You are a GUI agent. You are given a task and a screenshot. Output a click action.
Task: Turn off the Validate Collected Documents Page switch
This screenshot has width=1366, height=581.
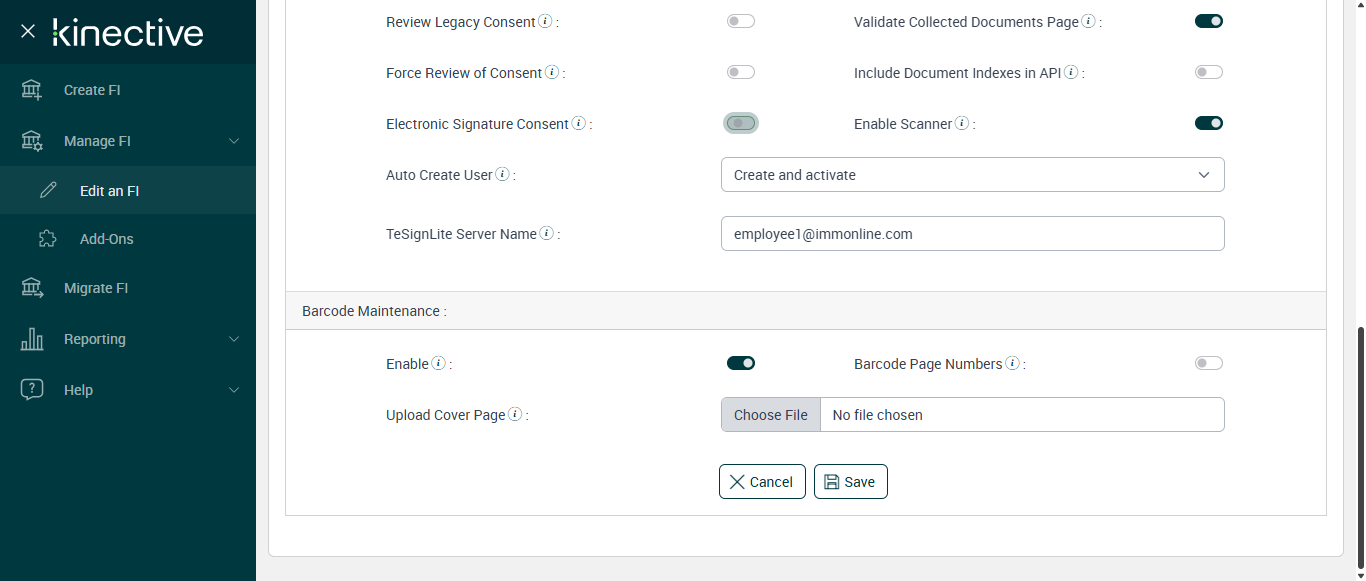[1209, 21]
